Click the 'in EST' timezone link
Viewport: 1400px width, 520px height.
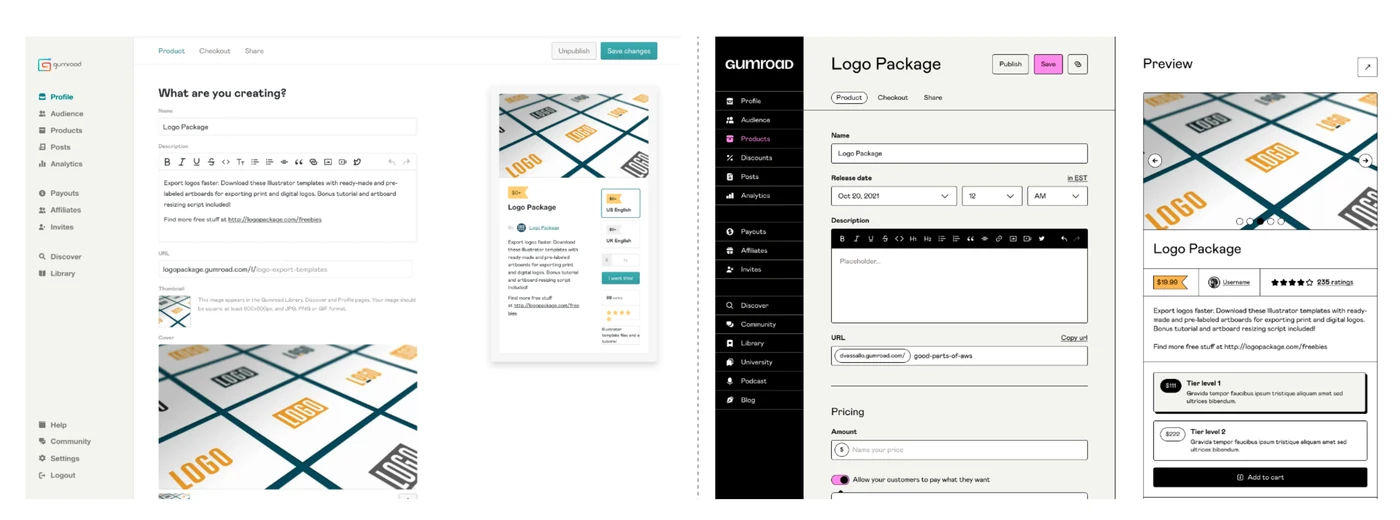pyautogui.click(x=1077, y=178)
